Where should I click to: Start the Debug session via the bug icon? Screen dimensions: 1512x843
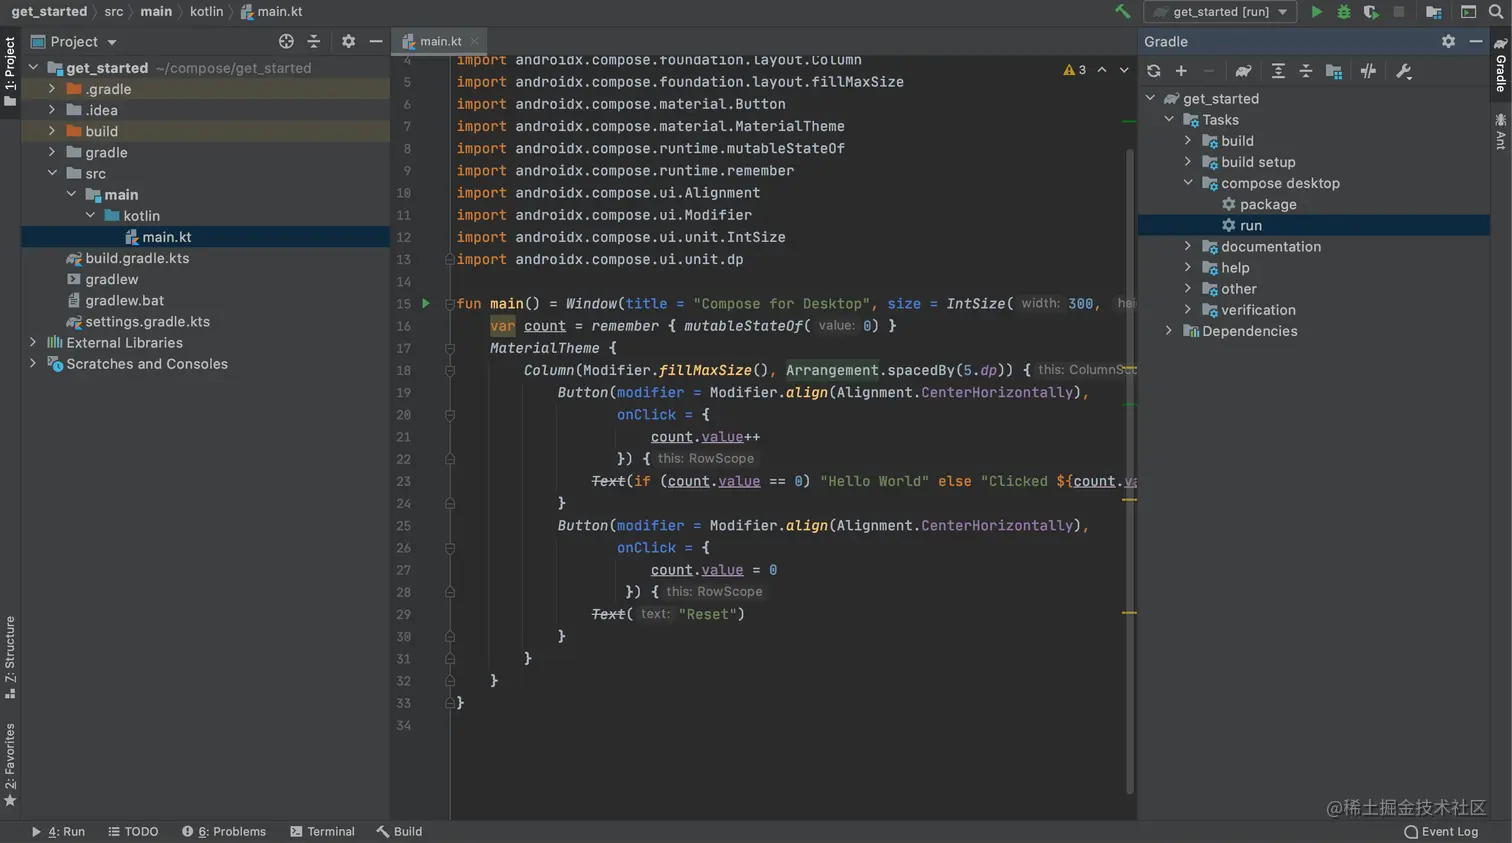click(1343, 11)
